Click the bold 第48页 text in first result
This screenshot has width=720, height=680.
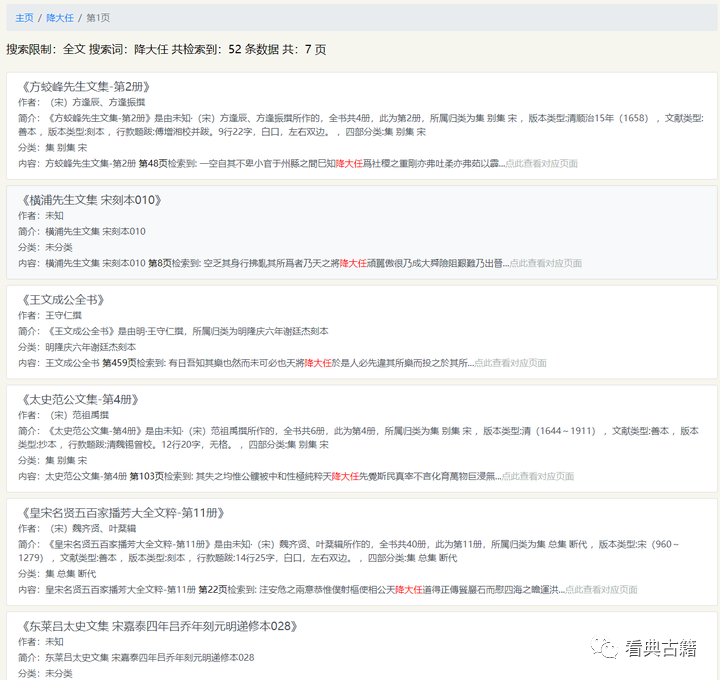coord(152,163)
